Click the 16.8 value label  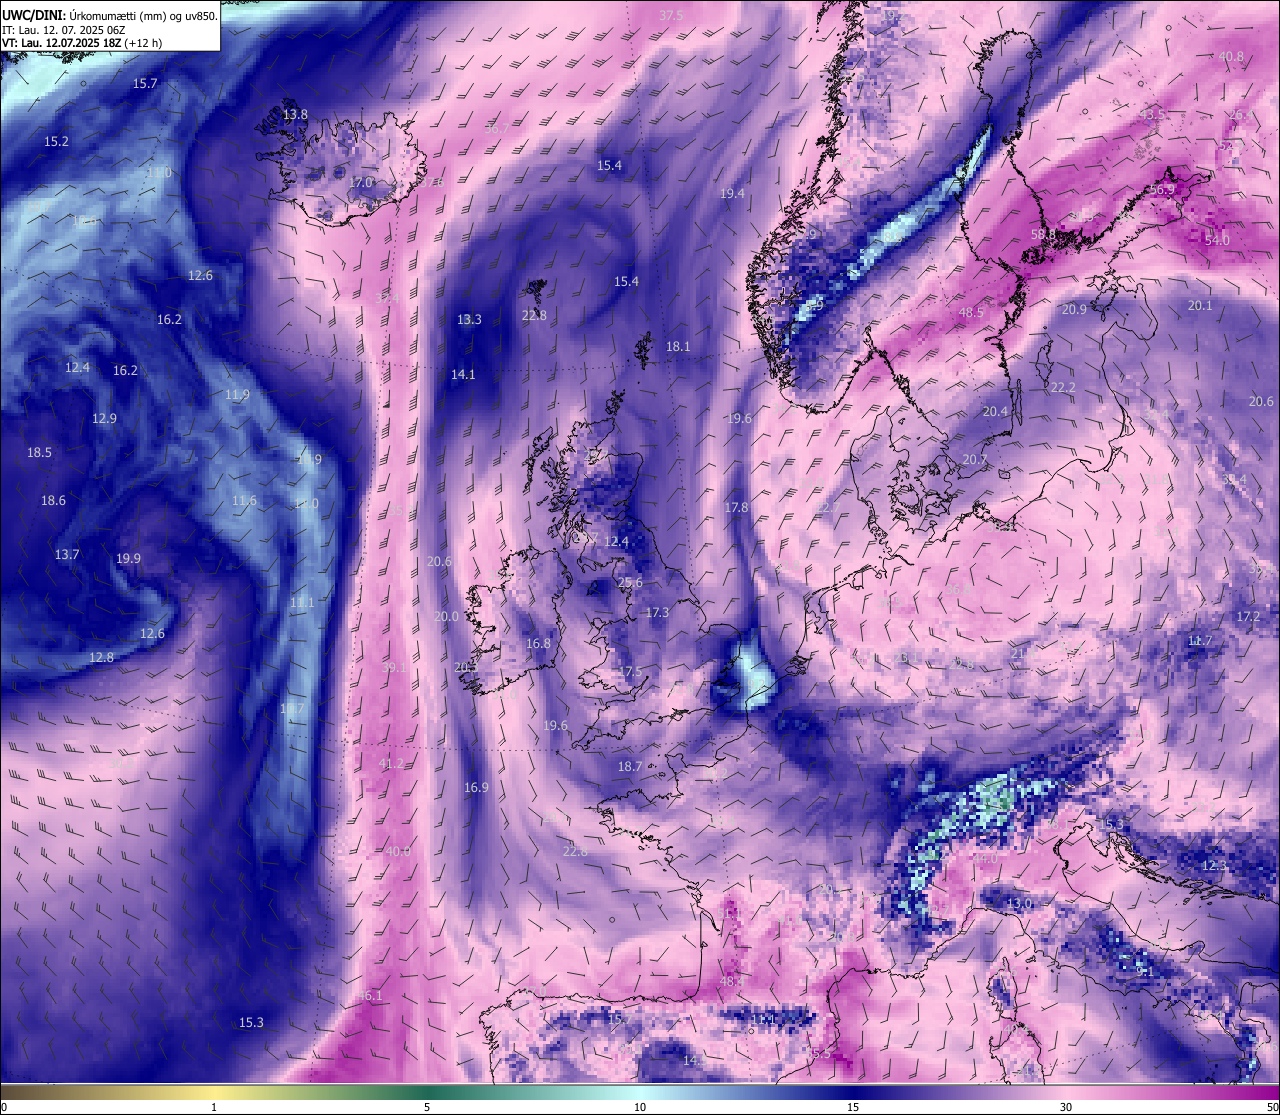(x=538, y=644)
